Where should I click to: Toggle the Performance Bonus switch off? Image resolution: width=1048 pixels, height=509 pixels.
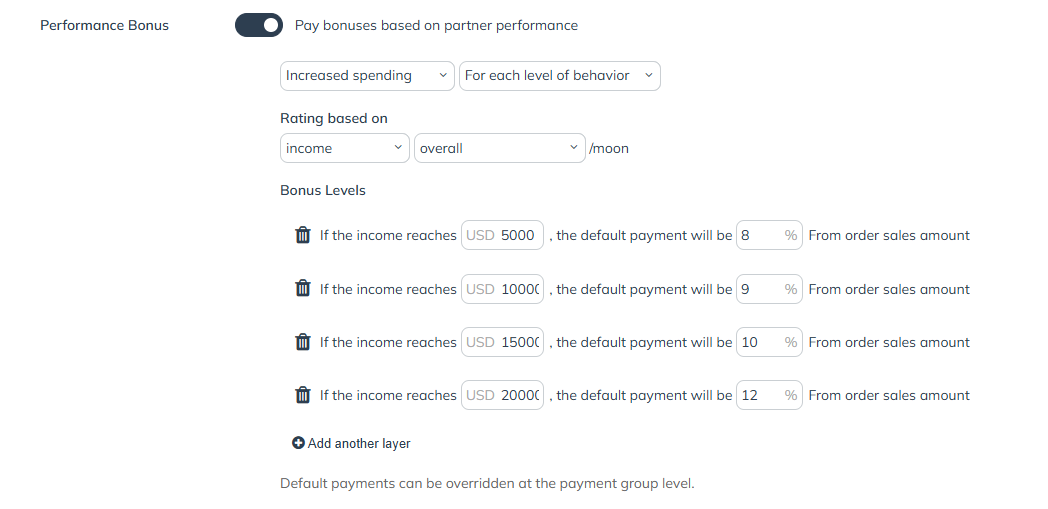click(x=259, y=25)
